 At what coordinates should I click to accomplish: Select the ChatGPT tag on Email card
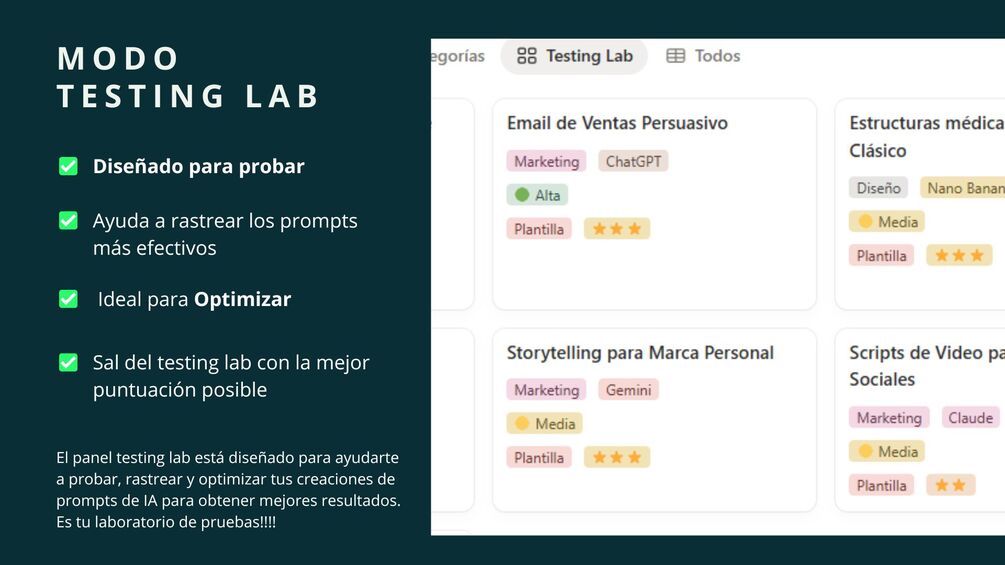tap(633, 161)
